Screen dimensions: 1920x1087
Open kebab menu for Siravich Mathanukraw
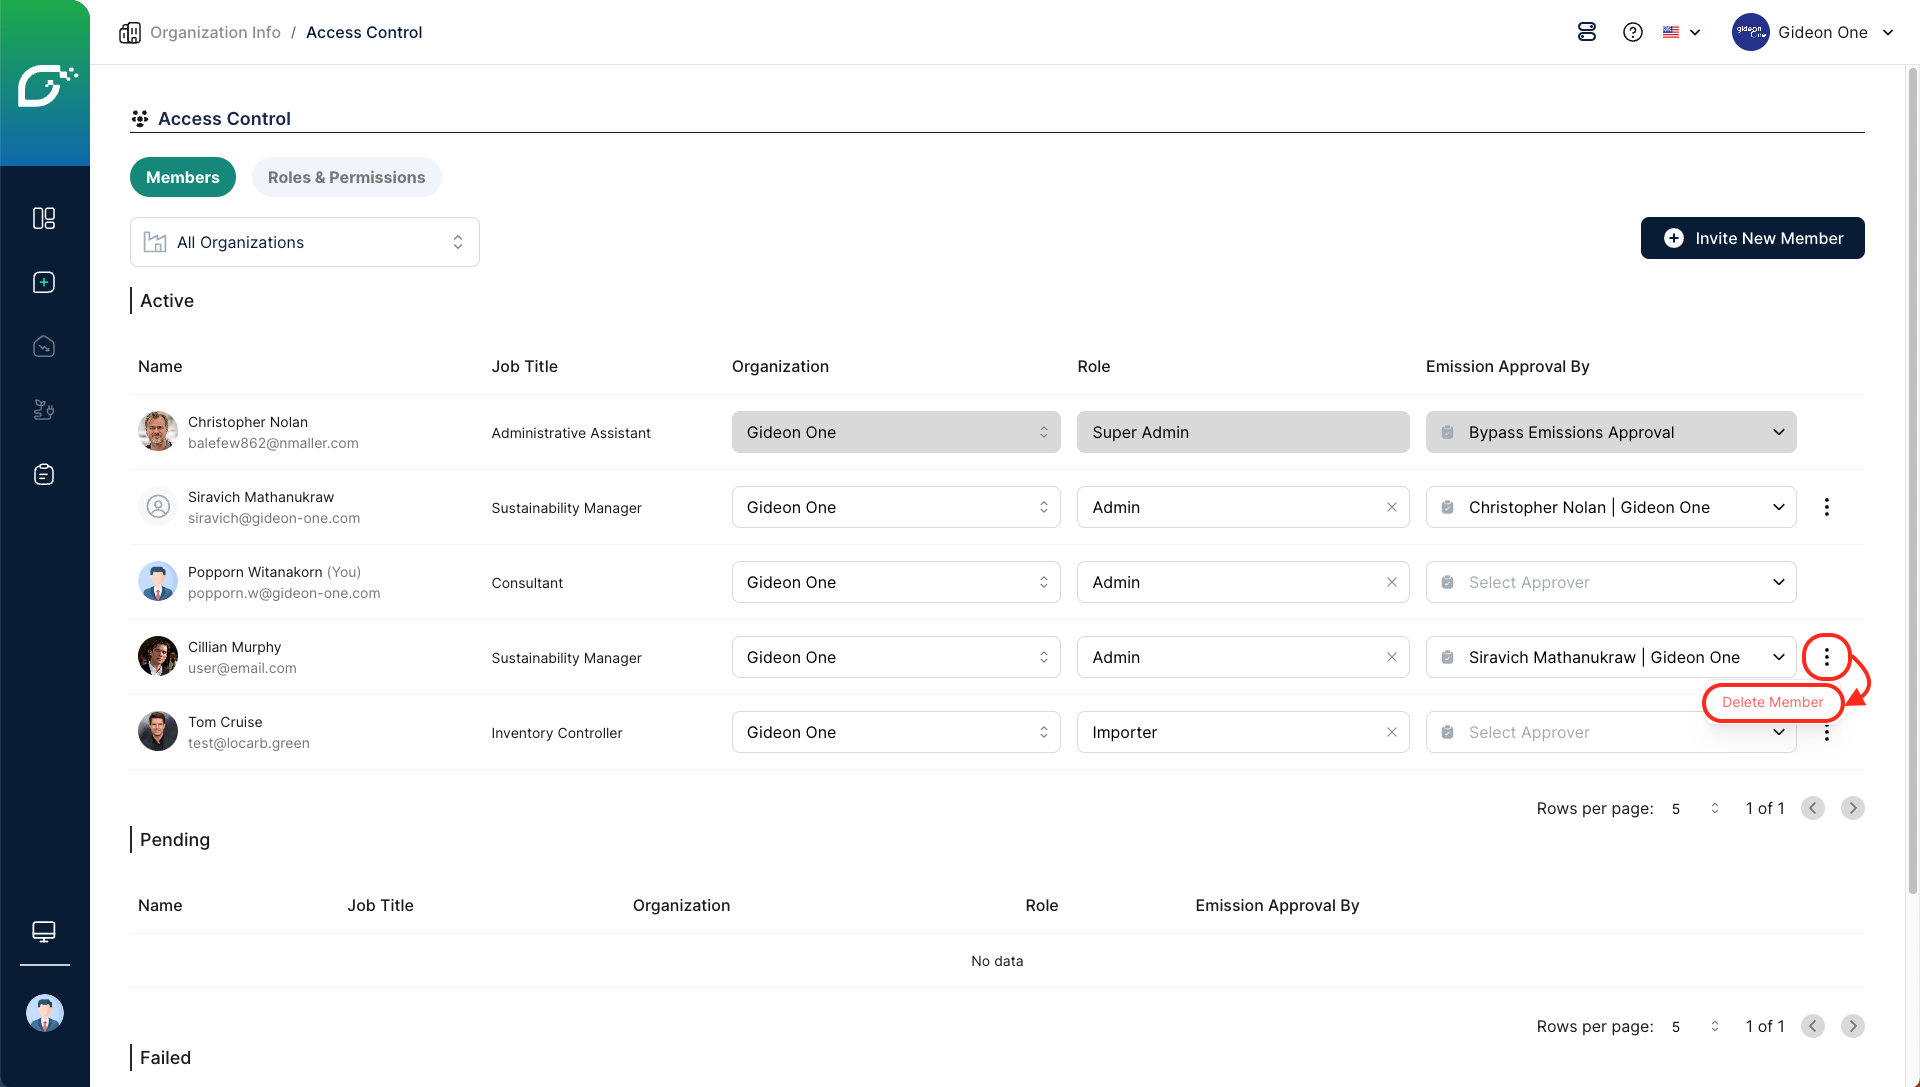(x=1826, y=507)
